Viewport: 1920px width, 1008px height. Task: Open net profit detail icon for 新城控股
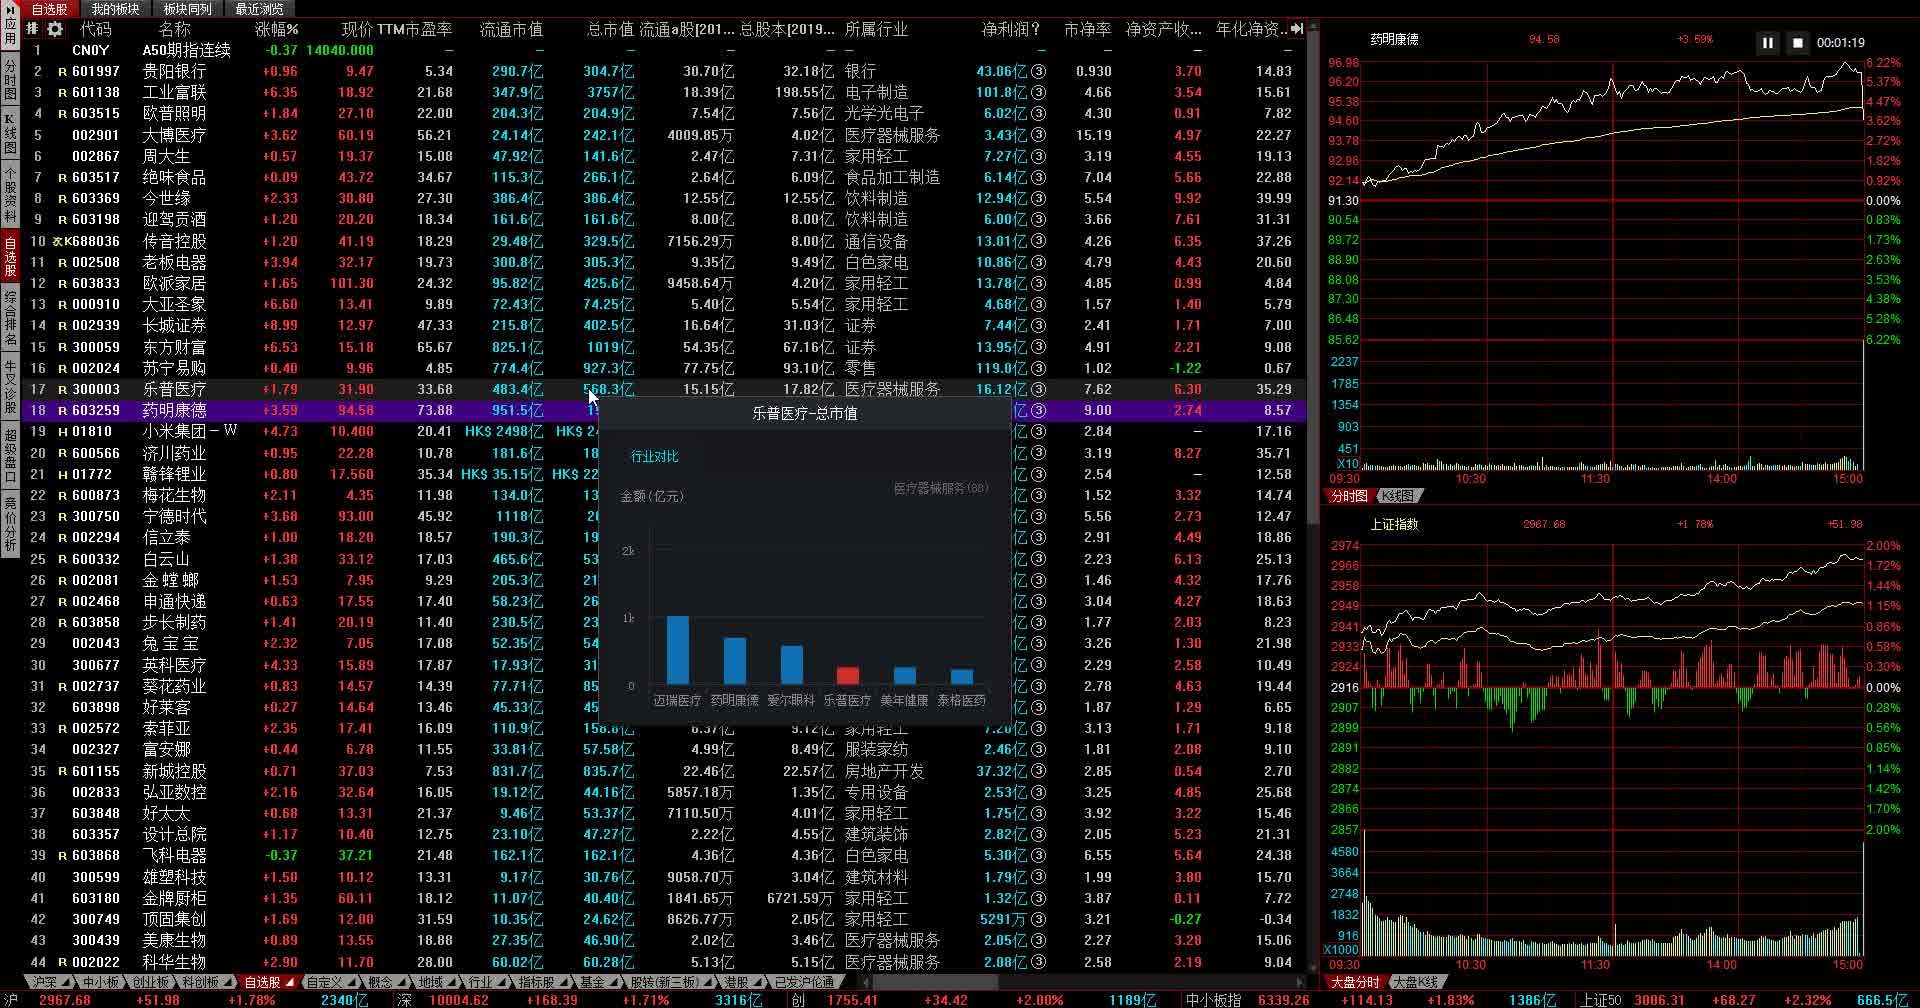[1038, 771]
